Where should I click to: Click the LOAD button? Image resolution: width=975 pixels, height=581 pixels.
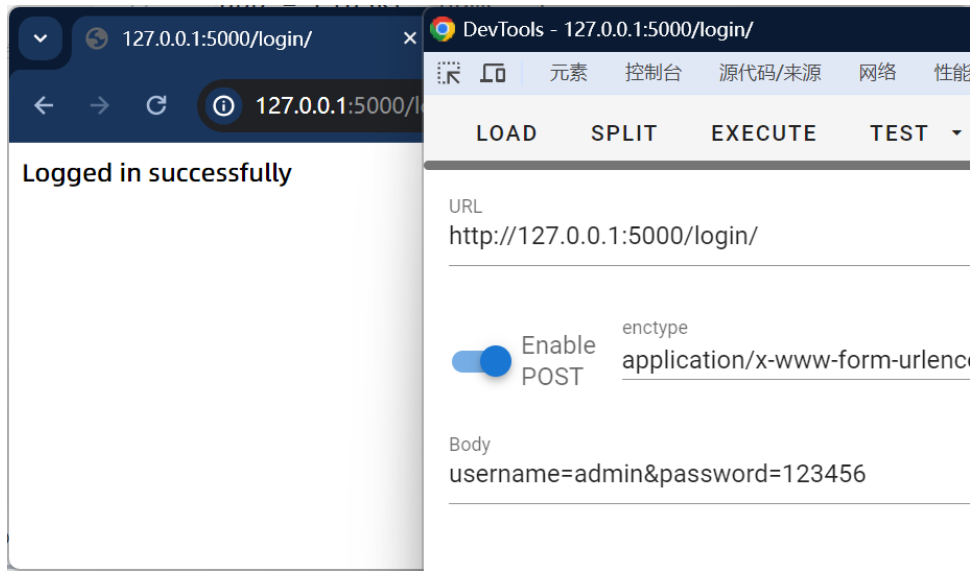click(x=506, y=133)
